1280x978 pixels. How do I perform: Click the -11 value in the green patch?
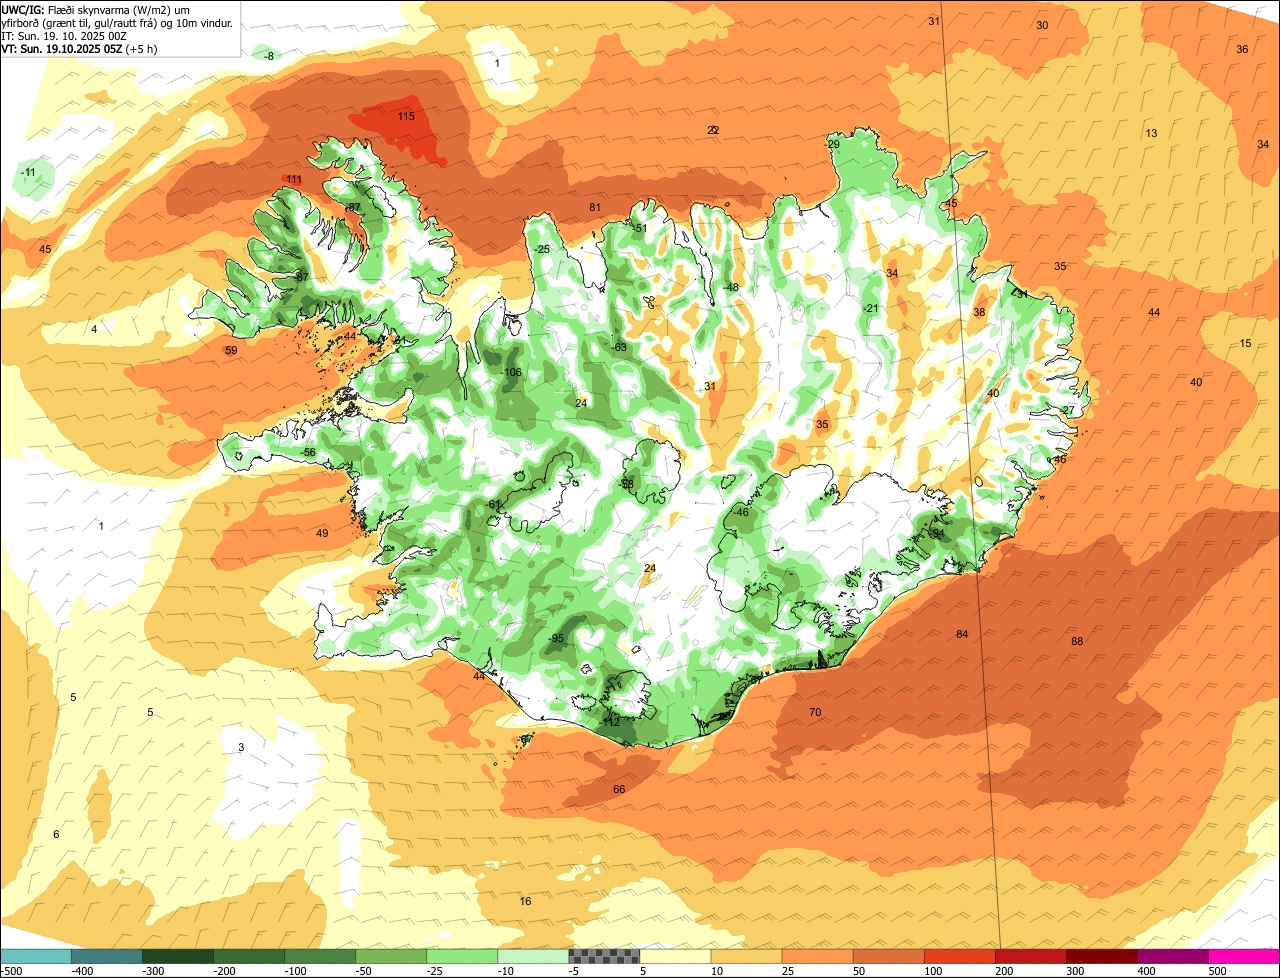(x=29, y=173)
